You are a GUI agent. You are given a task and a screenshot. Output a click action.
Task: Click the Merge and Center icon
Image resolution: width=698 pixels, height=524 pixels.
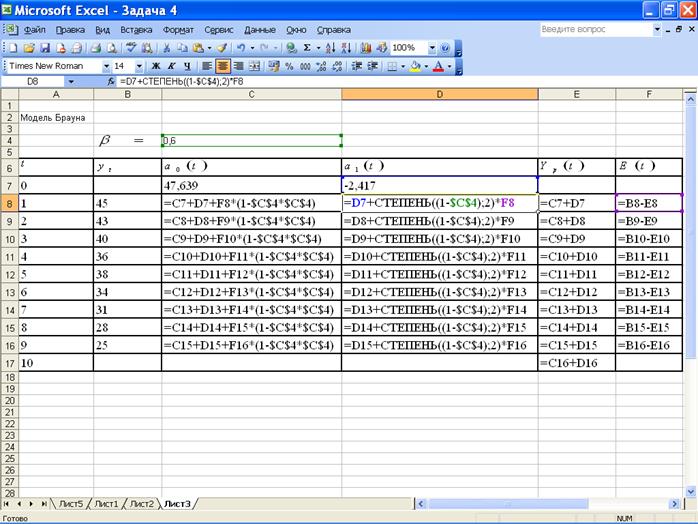tap(254, 66)
